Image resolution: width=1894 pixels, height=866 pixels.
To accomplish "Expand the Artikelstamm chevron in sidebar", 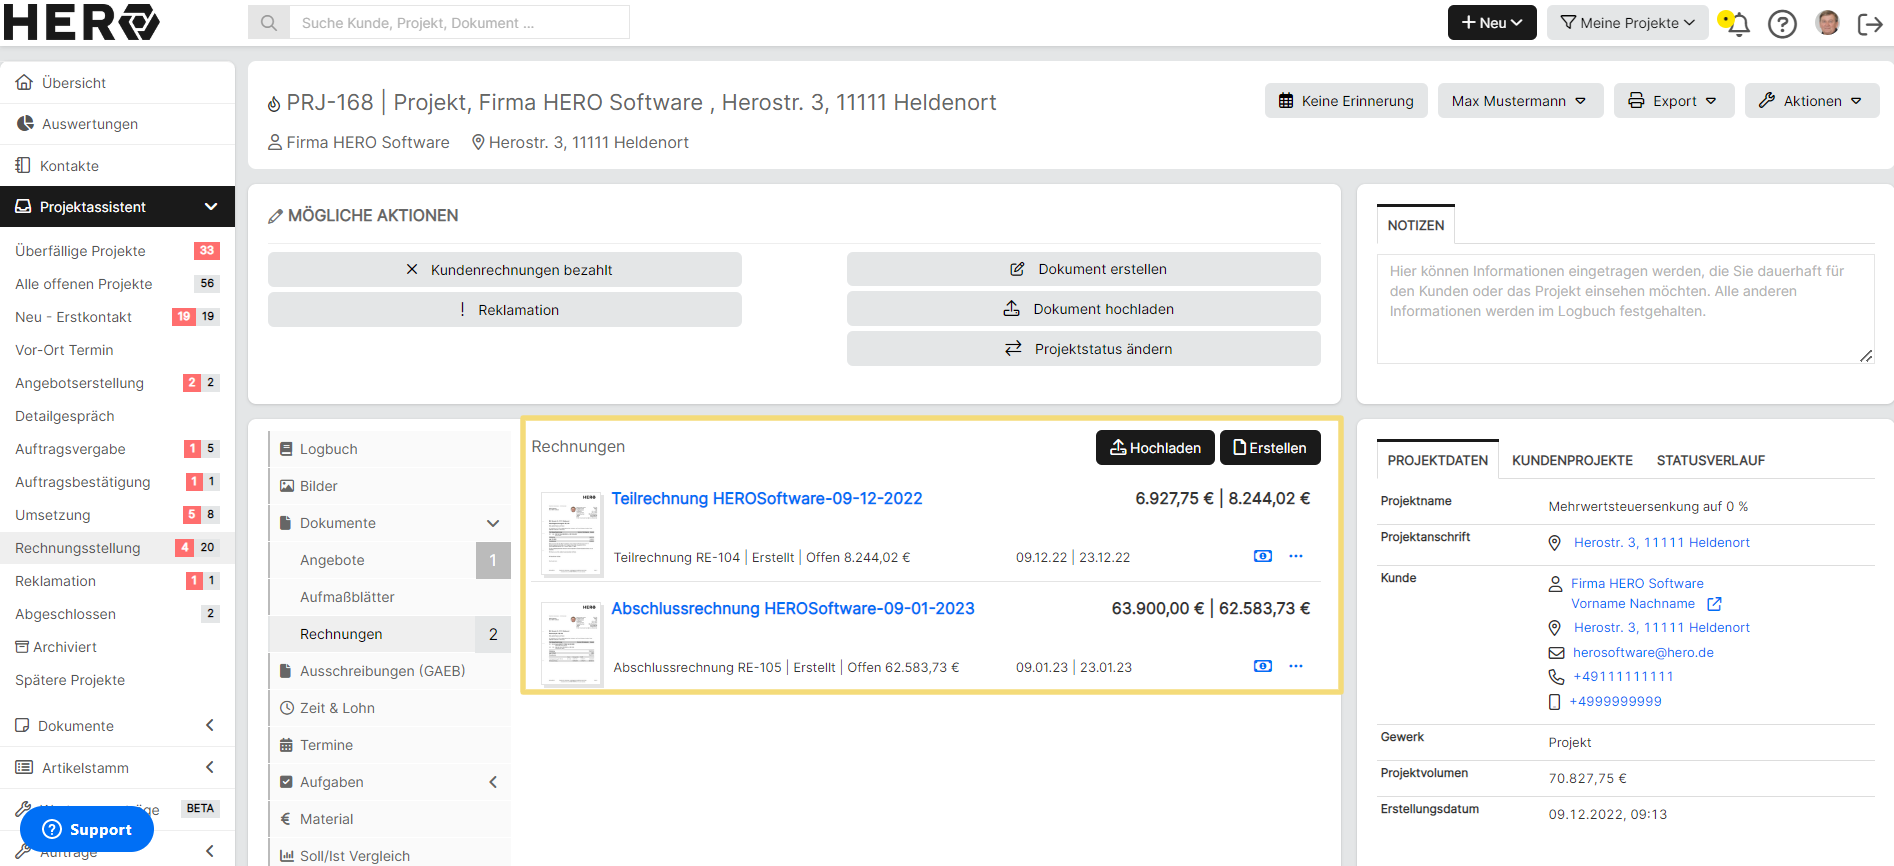I will pyautogui.click(x=210, y=767).
